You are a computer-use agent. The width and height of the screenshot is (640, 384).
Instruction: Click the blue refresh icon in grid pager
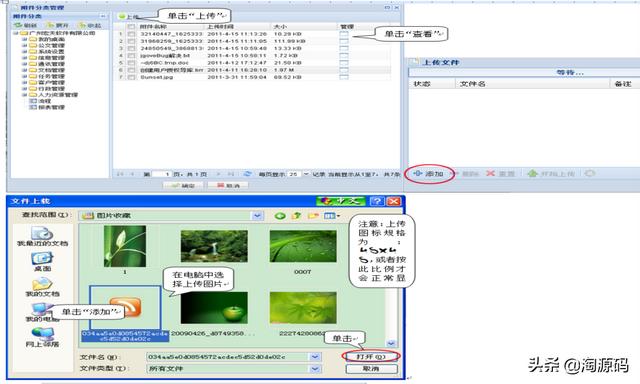247,174
